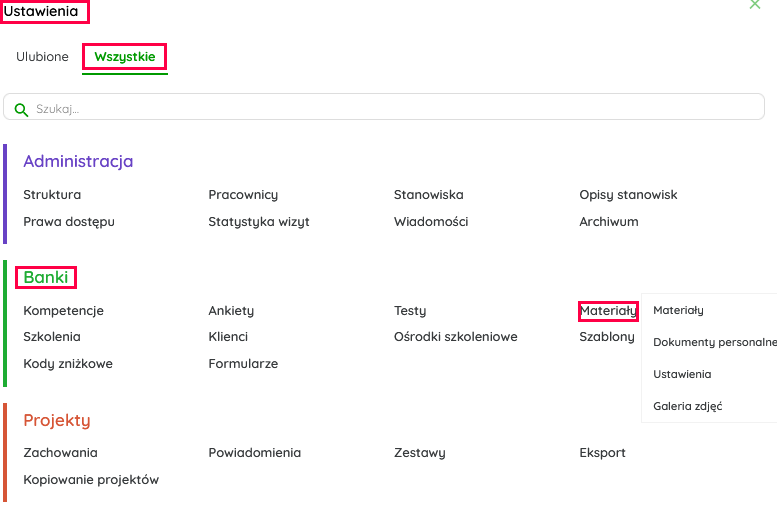The width and height of the screenshot is (777, 511).
Task: Select Galeria zdjęć in submenu
Action: click(687, 406)
